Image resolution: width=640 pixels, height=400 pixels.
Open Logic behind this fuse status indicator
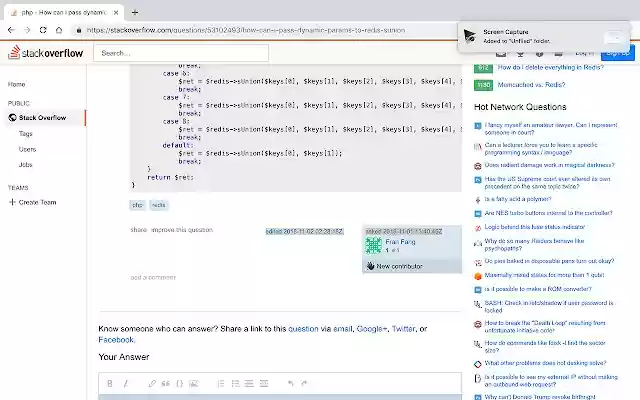coord(534,227)
